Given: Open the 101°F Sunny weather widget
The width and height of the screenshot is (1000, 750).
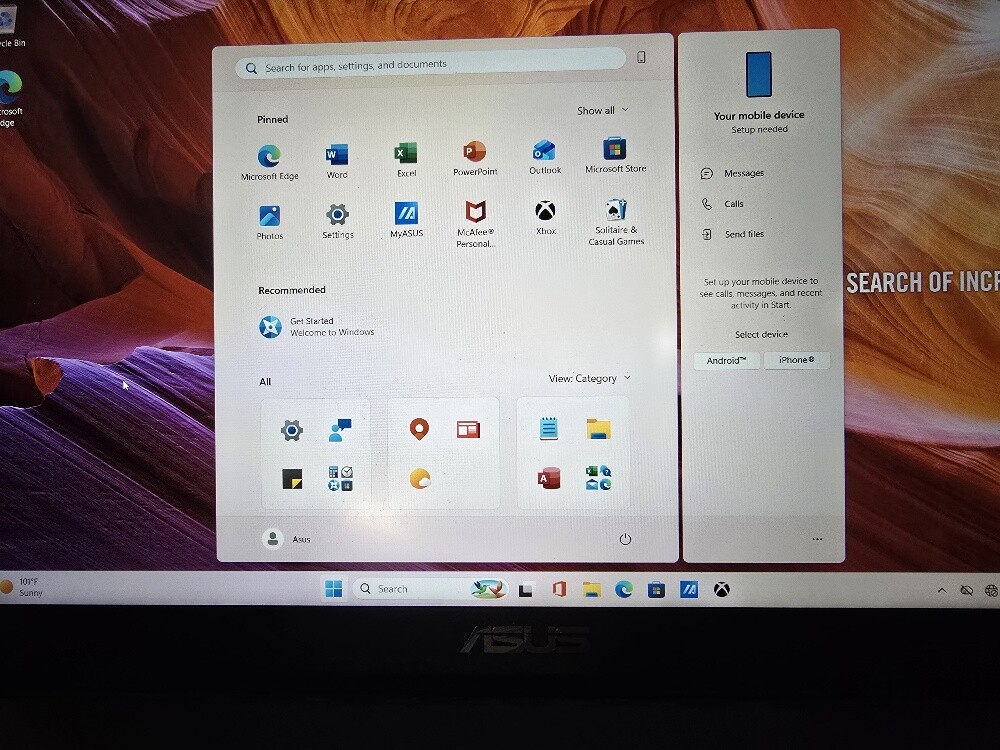Looking at the screenshot, I should click(22, 587).
